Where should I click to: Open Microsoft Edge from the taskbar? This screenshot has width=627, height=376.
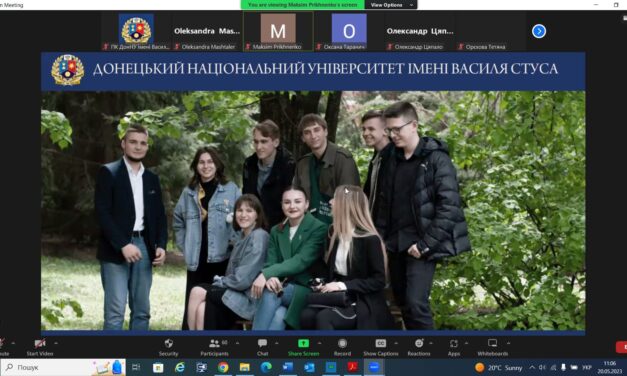tap(266, 367)
